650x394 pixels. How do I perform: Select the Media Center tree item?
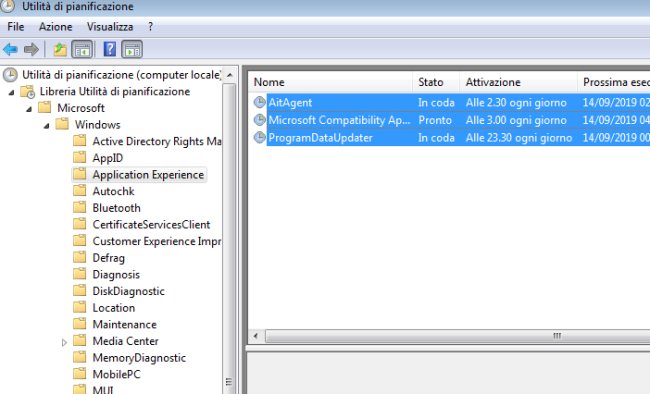125,341
